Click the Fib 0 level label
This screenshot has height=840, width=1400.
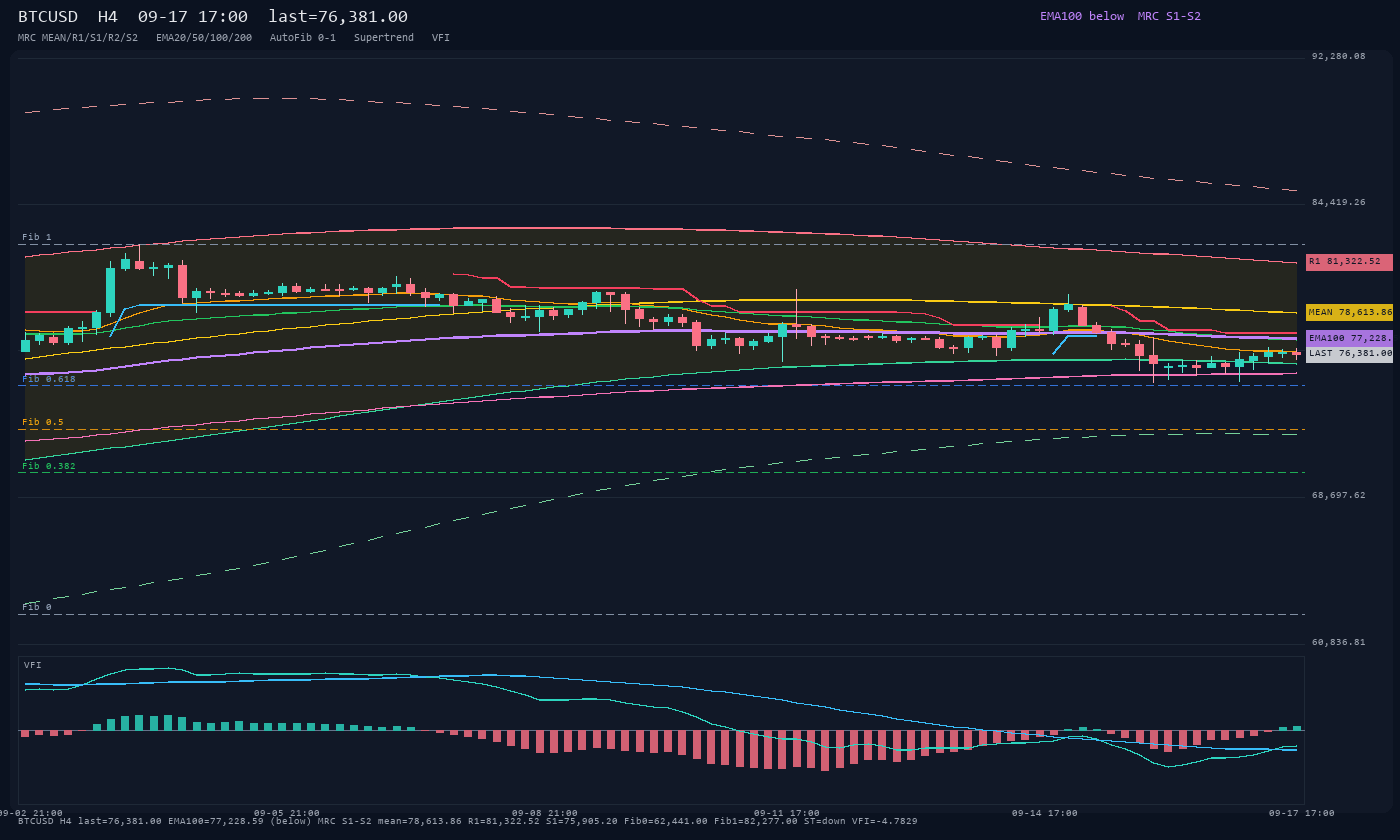click(37, 607)
